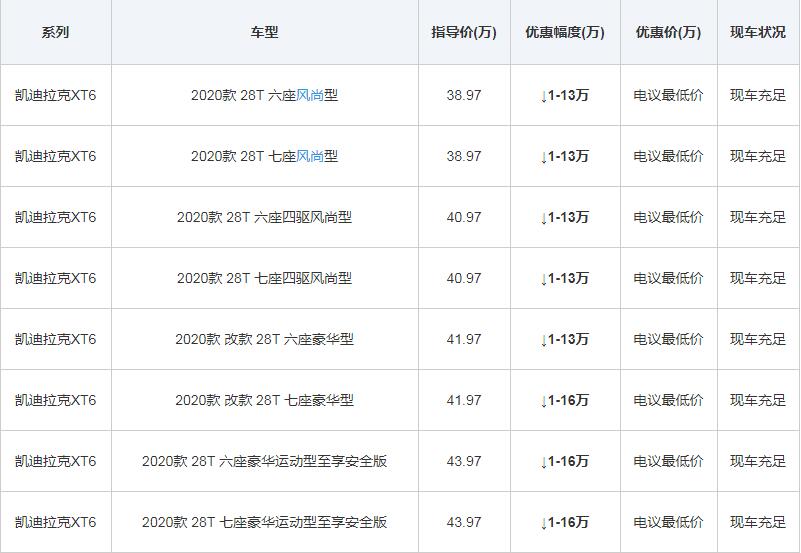
Task: Click 凯迪拉克XT6 in 七座豪华运动型 row
Action: [x=55, y=522]
